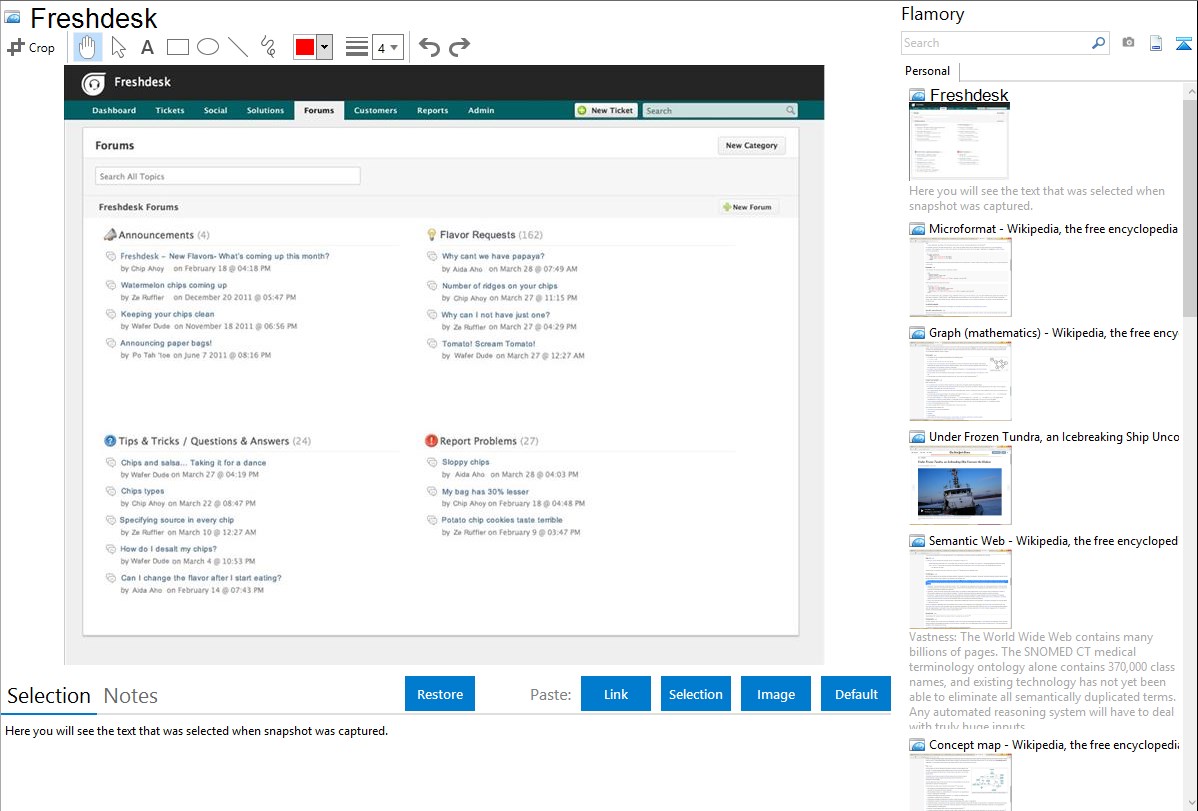Viewport: 1198px width, 811px height.
Task: Redo the last annotation
Action: [x=459, y=47]
